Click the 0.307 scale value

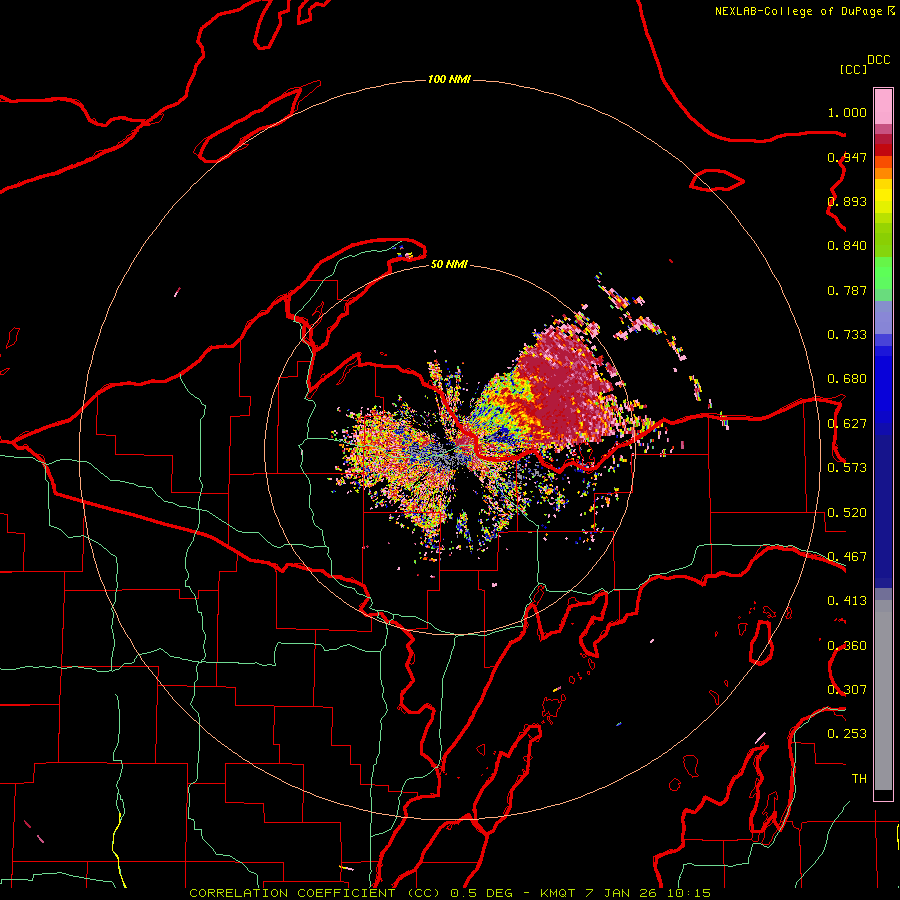(x=847, y=690)
